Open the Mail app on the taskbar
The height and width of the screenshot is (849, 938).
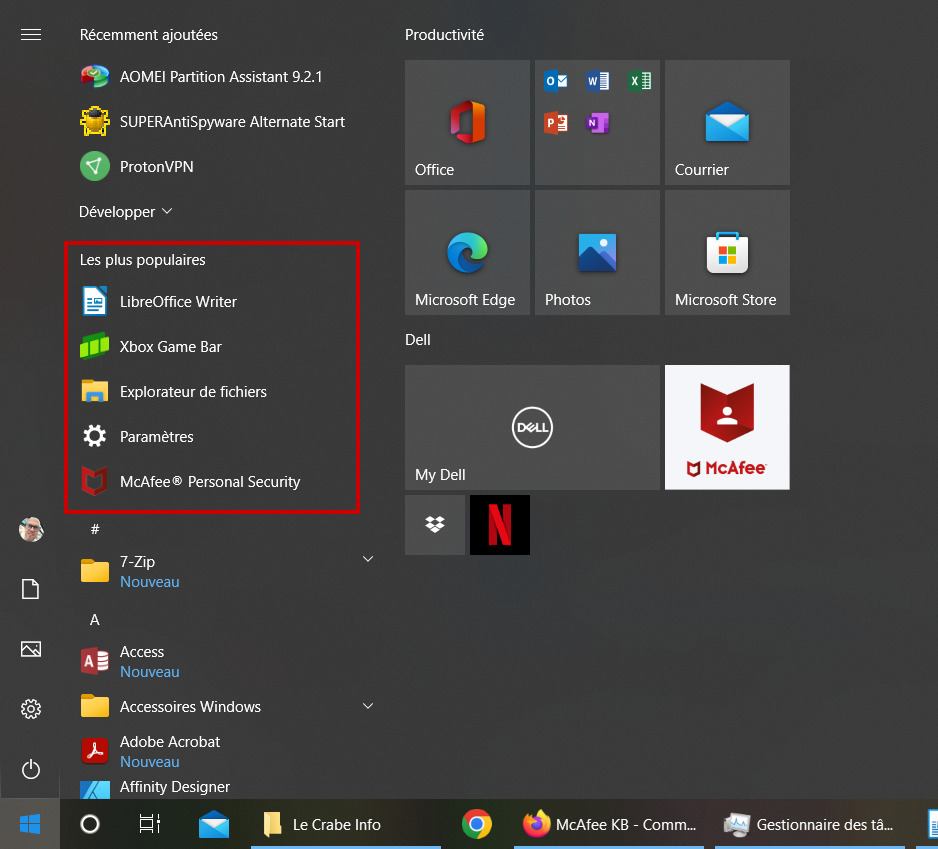point(214,824)
